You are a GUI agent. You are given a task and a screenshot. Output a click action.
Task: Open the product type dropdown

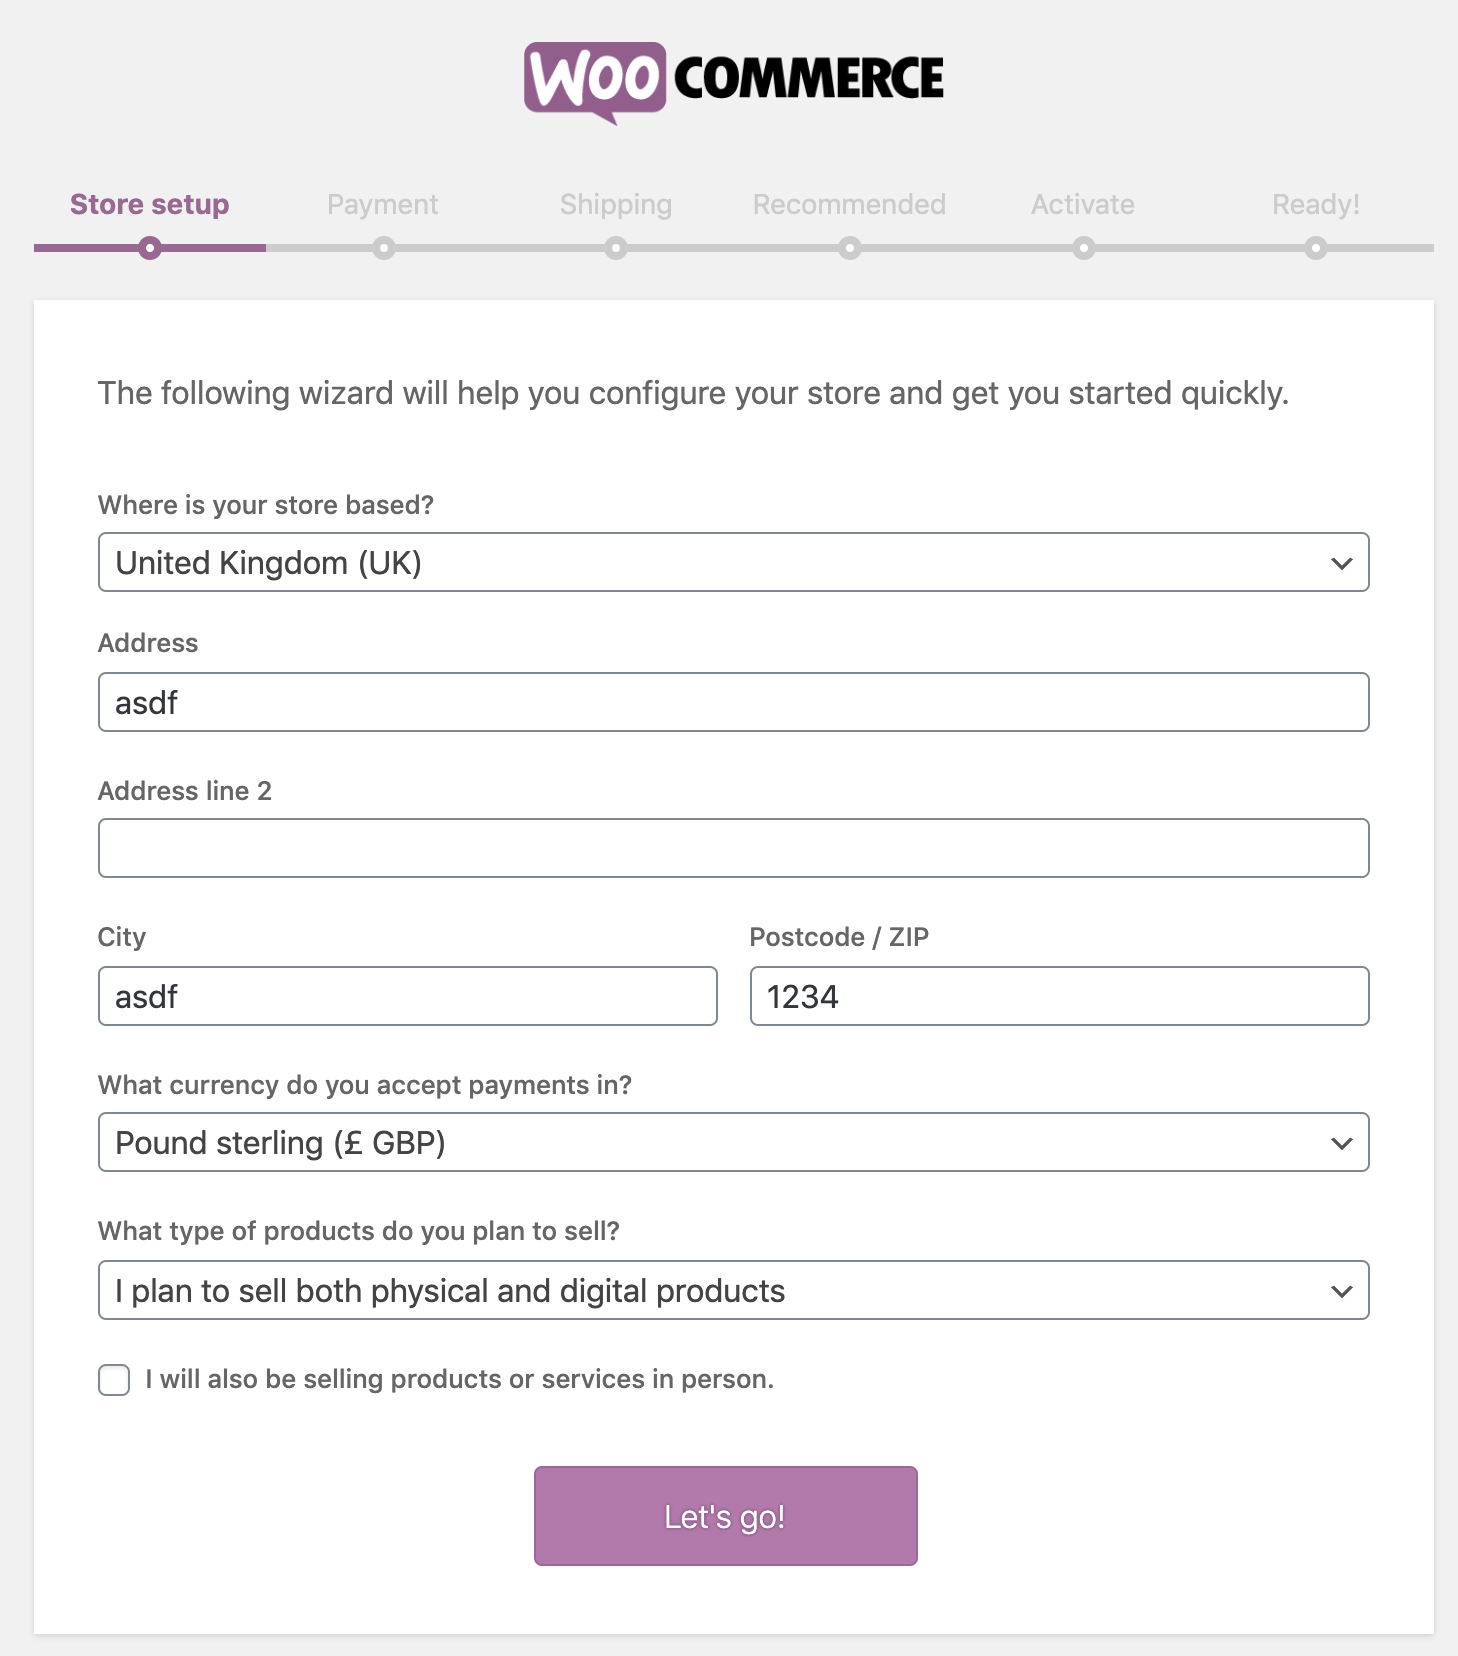pyautogui.click(x=732, y=1290)
